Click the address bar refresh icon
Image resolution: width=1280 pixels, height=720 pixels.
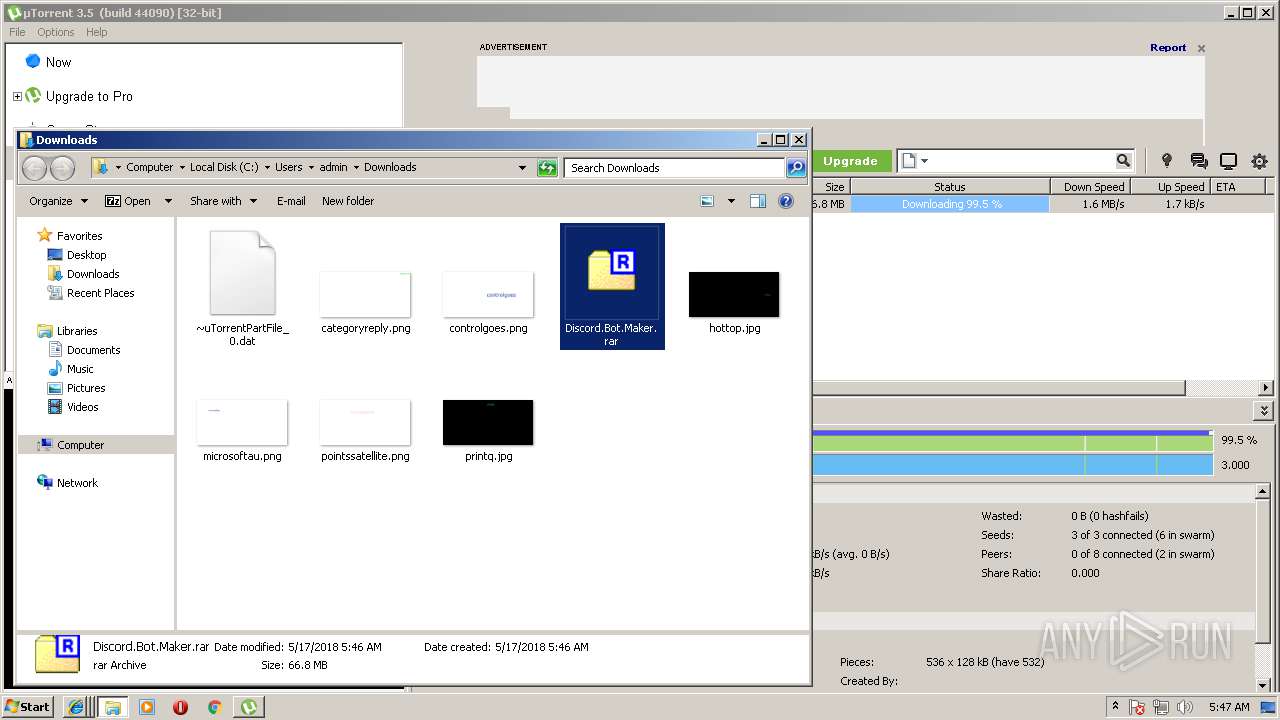coord(547,168)
